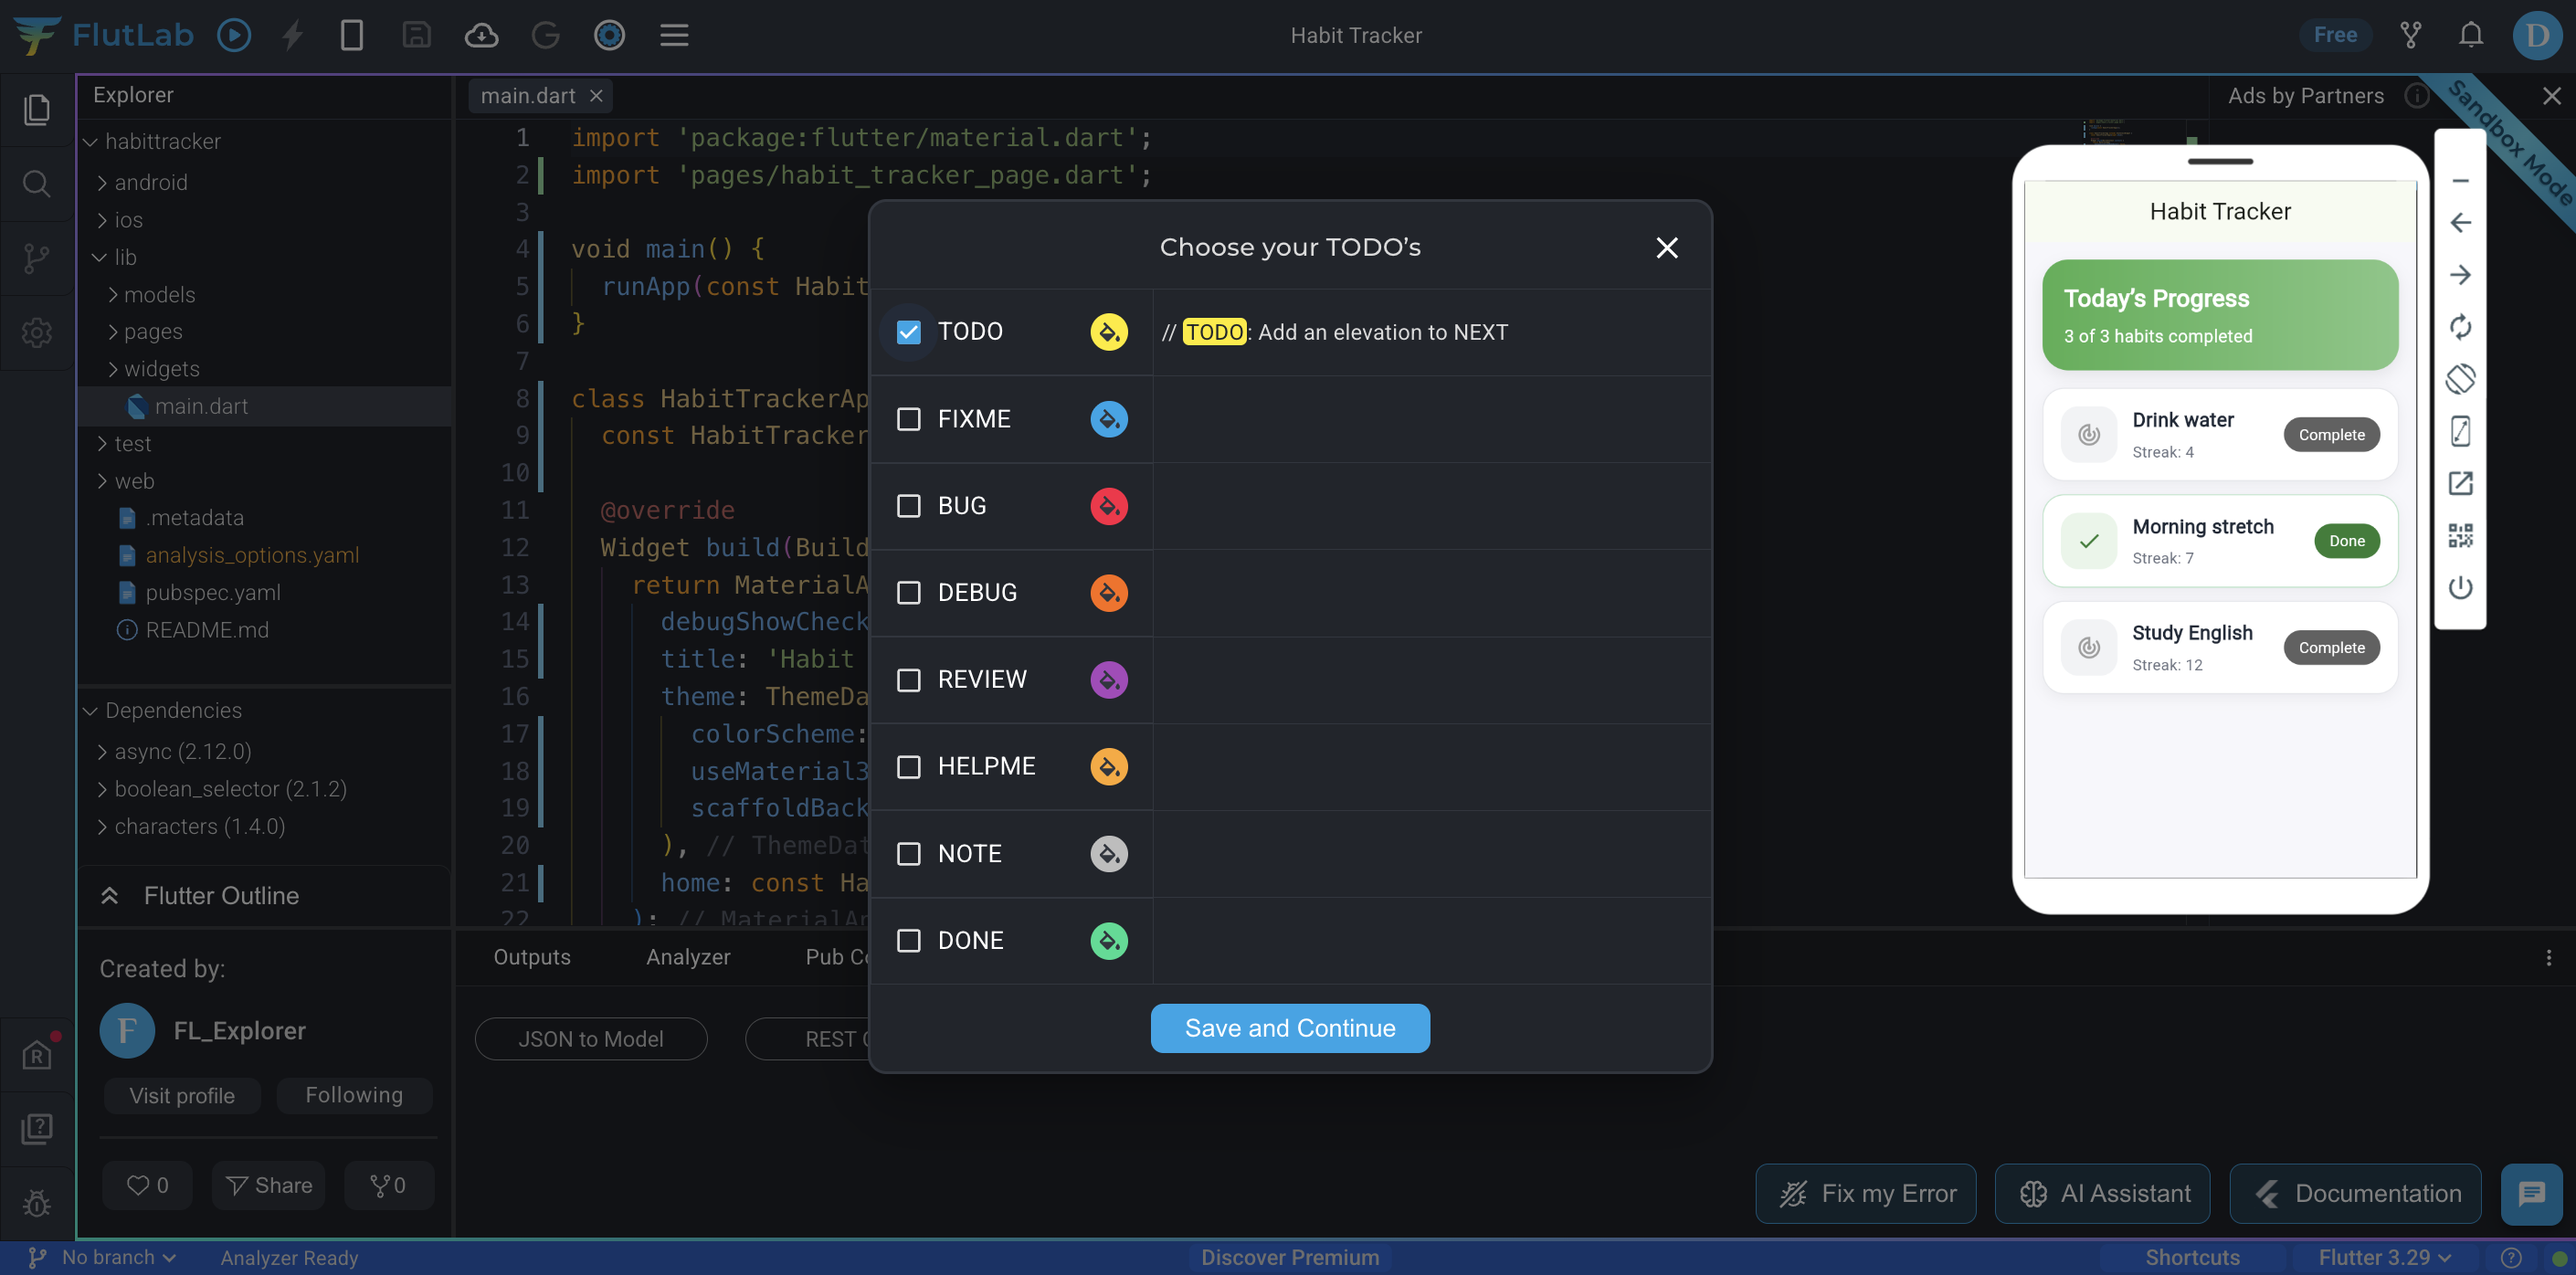Click the emulator power button icon

2460,587
